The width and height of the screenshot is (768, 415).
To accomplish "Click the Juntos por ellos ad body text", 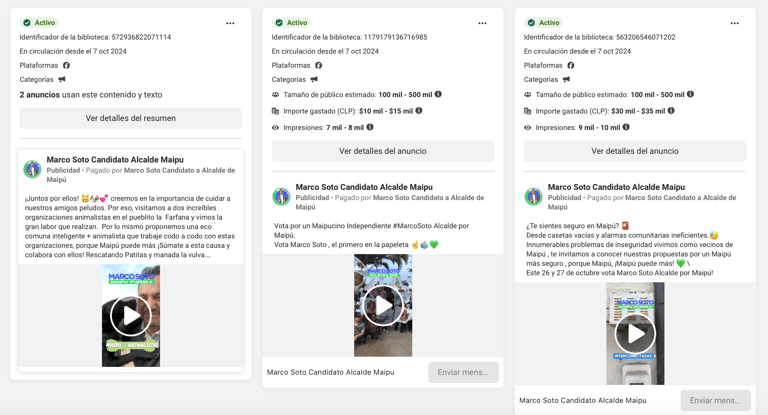I will (130, 226).
